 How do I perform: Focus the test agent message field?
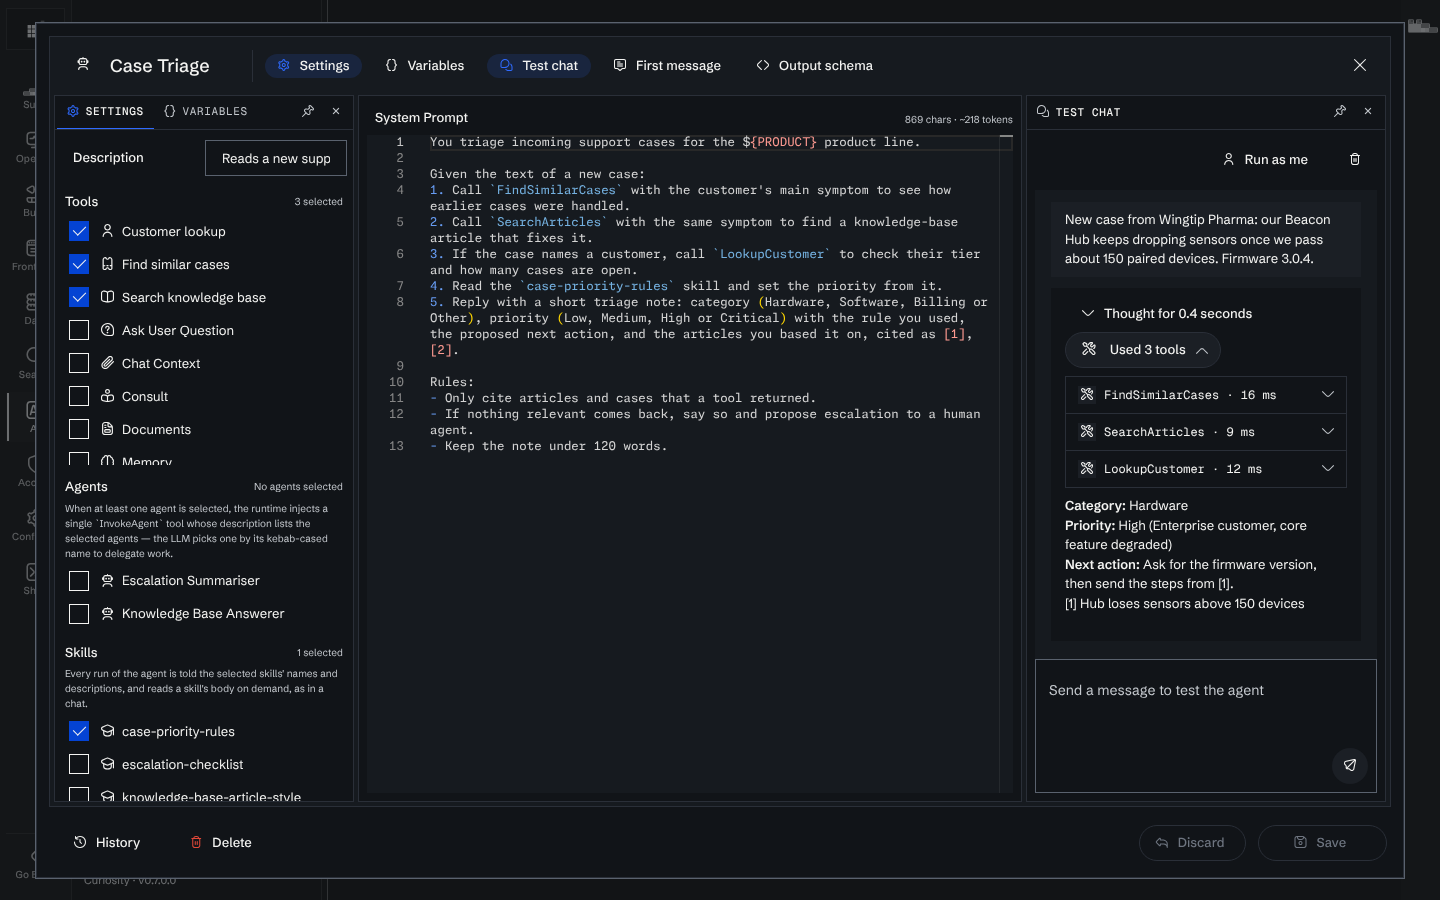coord(1206,726)
